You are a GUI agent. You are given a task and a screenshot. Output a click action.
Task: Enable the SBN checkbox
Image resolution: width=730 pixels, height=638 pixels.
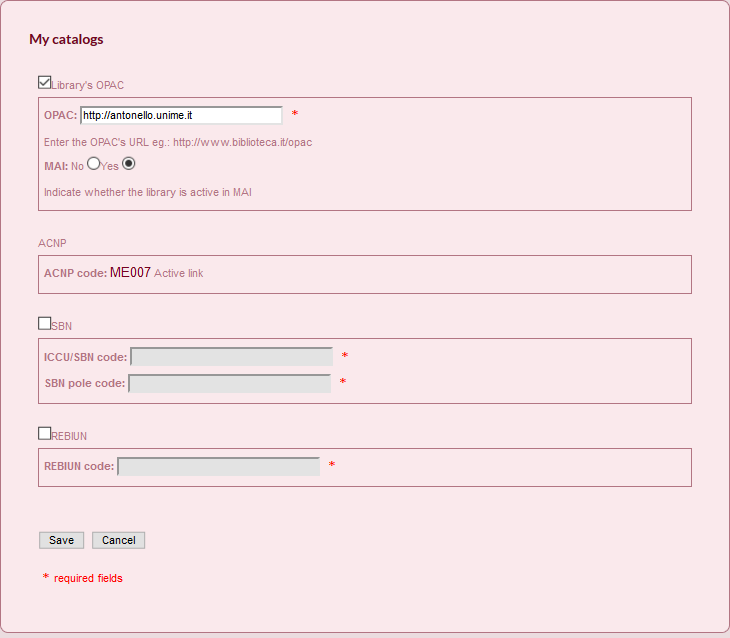tap(45, 323)
